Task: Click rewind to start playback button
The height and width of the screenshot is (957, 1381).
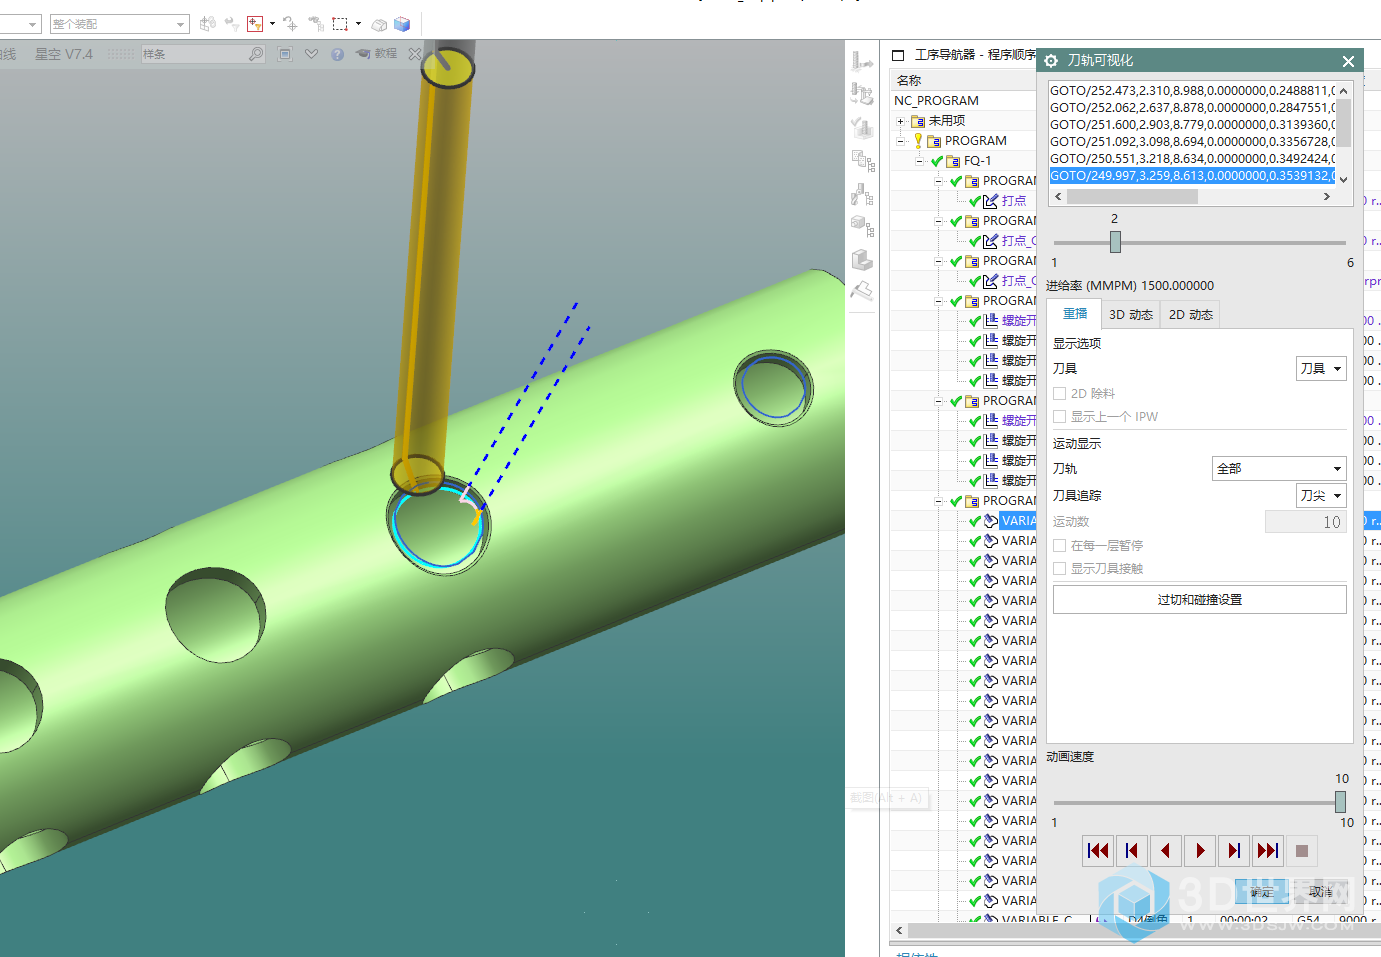Action: pos(1098,851)
